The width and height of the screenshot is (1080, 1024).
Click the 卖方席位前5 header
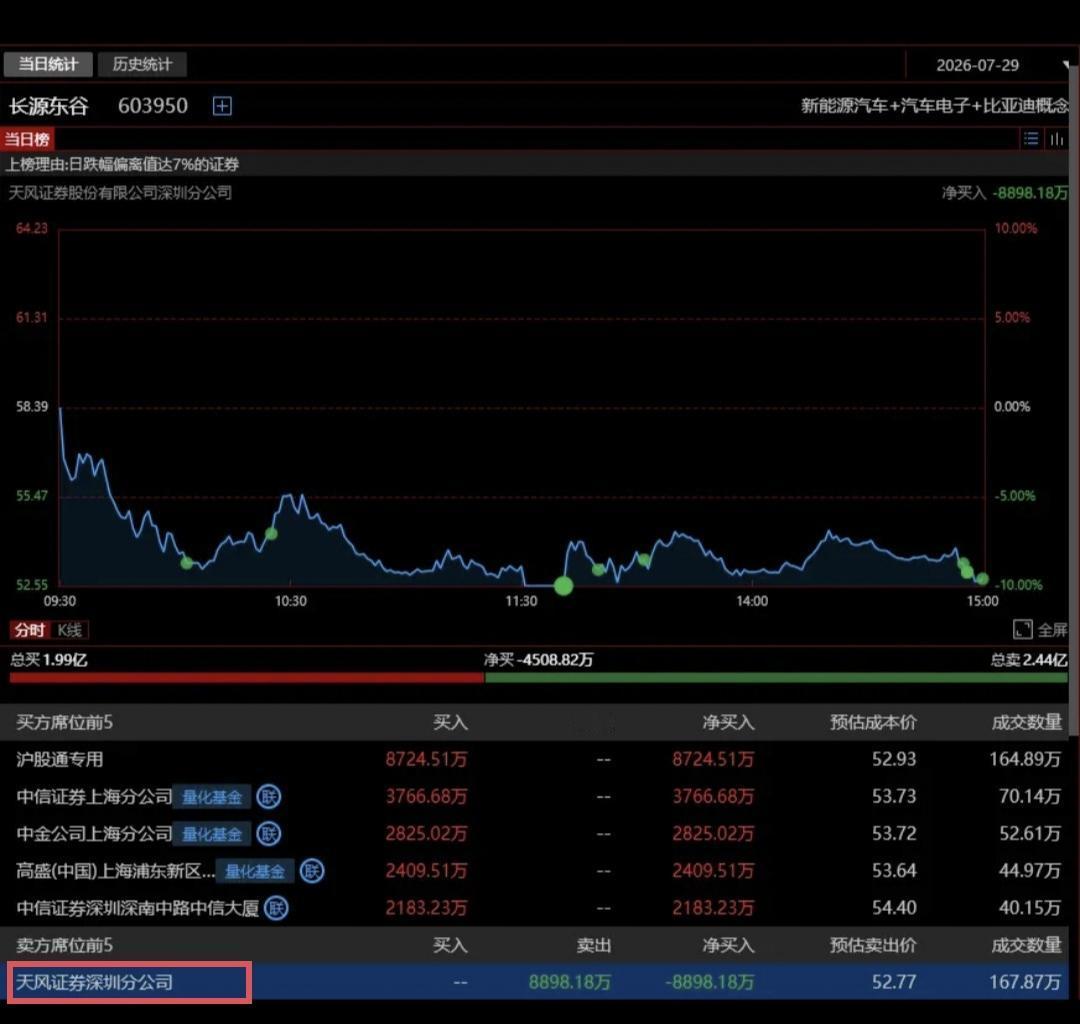(64, 945)
